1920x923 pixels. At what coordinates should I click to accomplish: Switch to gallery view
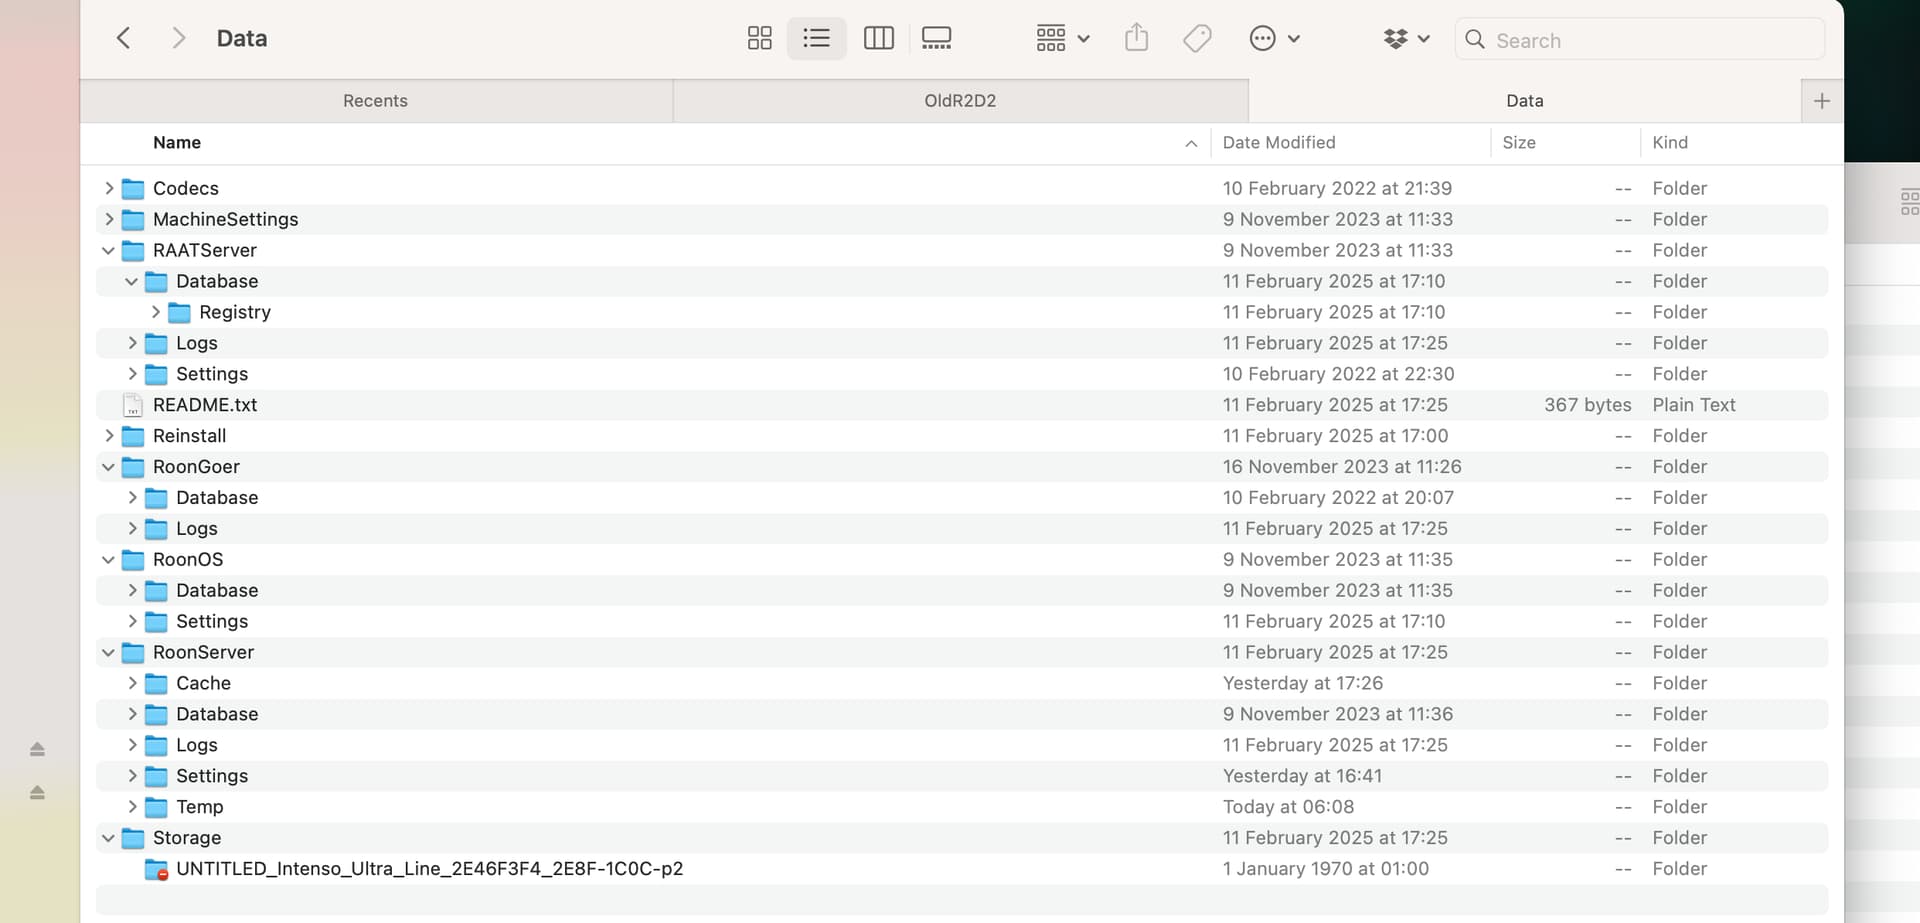tap(937, 38)
